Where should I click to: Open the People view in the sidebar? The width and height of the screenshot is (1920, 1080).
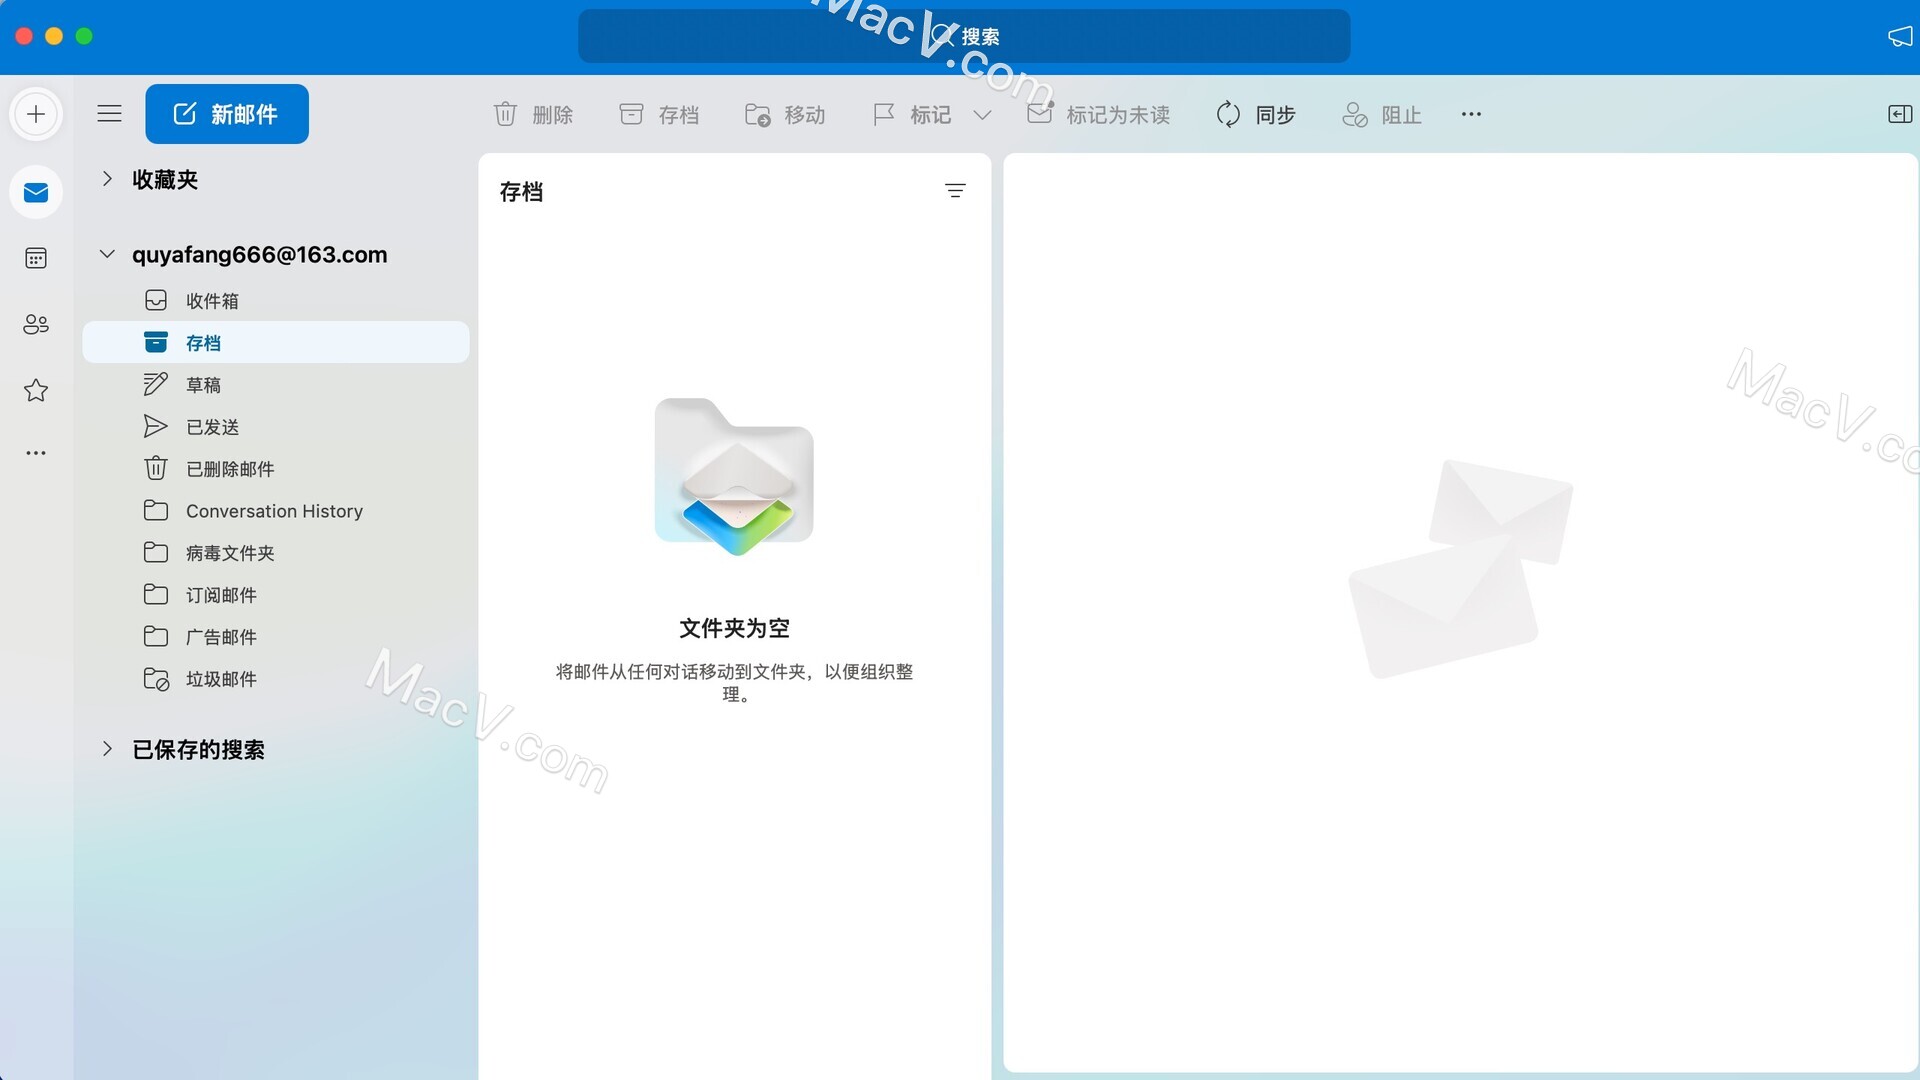click(x=36, y=324)
